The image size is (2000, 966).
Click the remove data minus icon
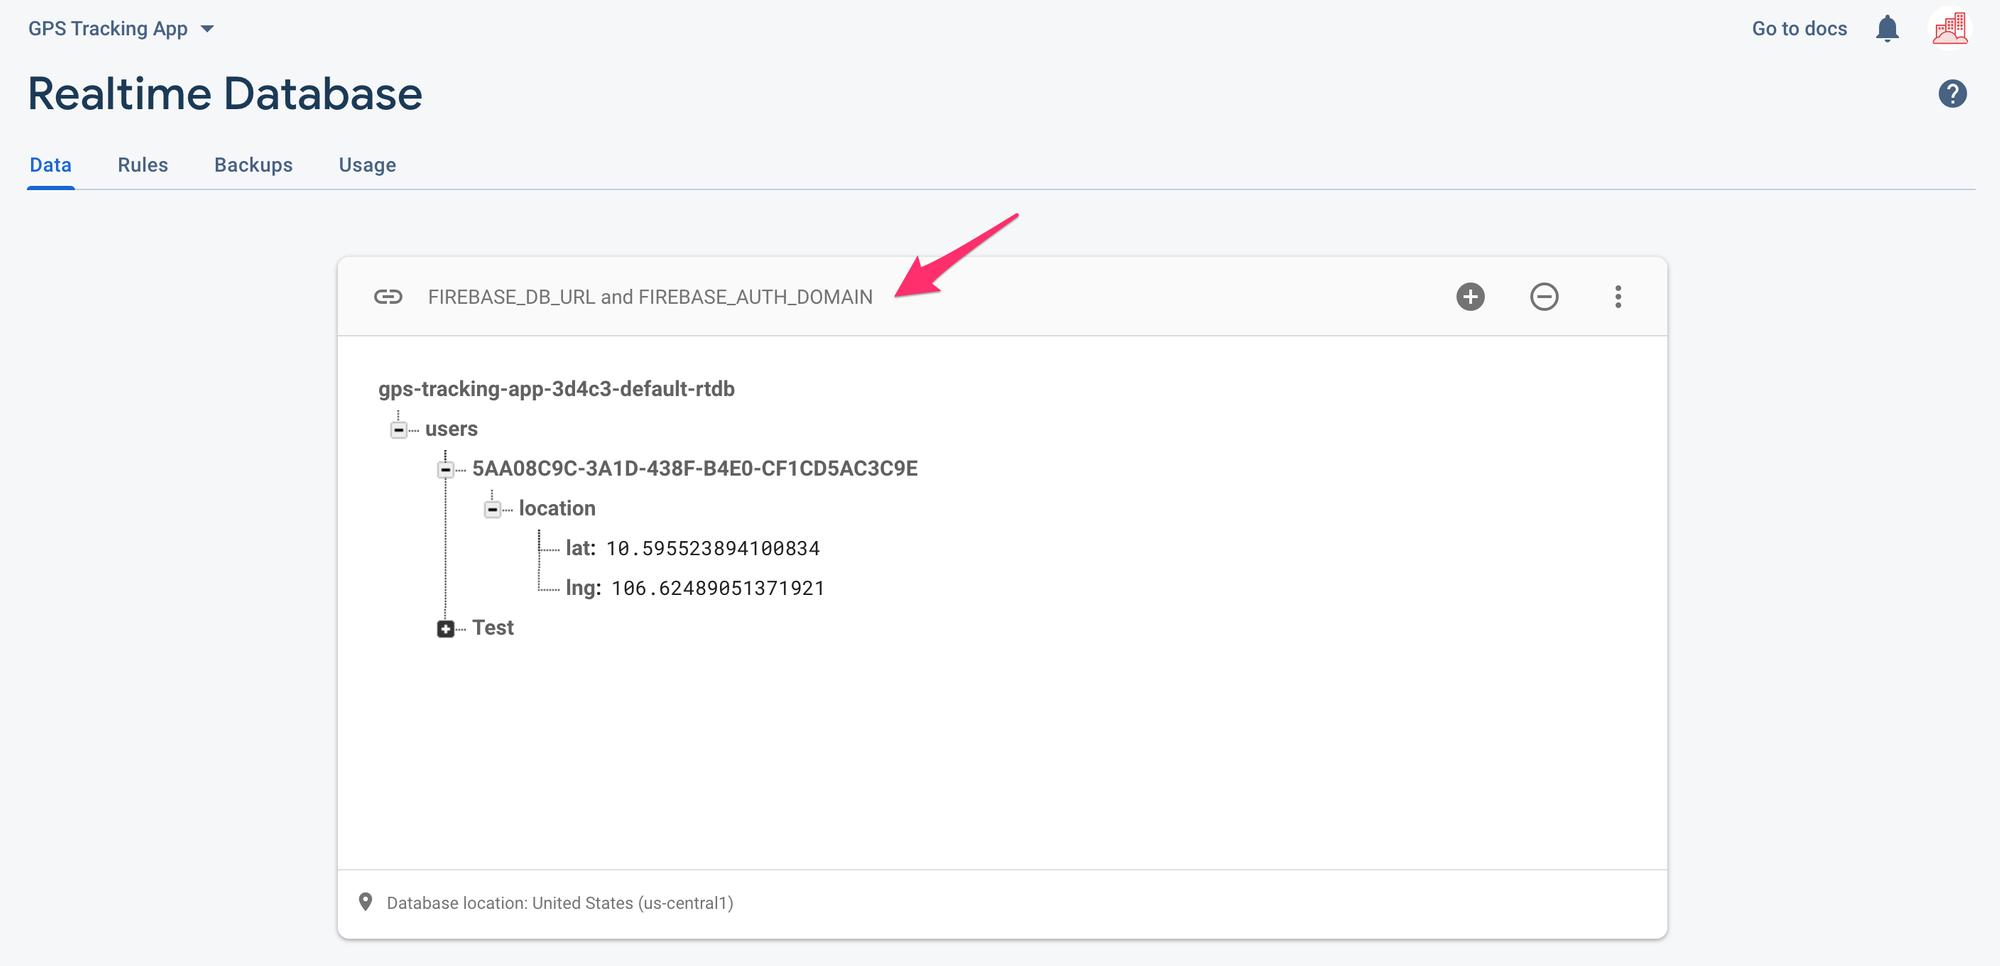click(x=1544, y=296)
